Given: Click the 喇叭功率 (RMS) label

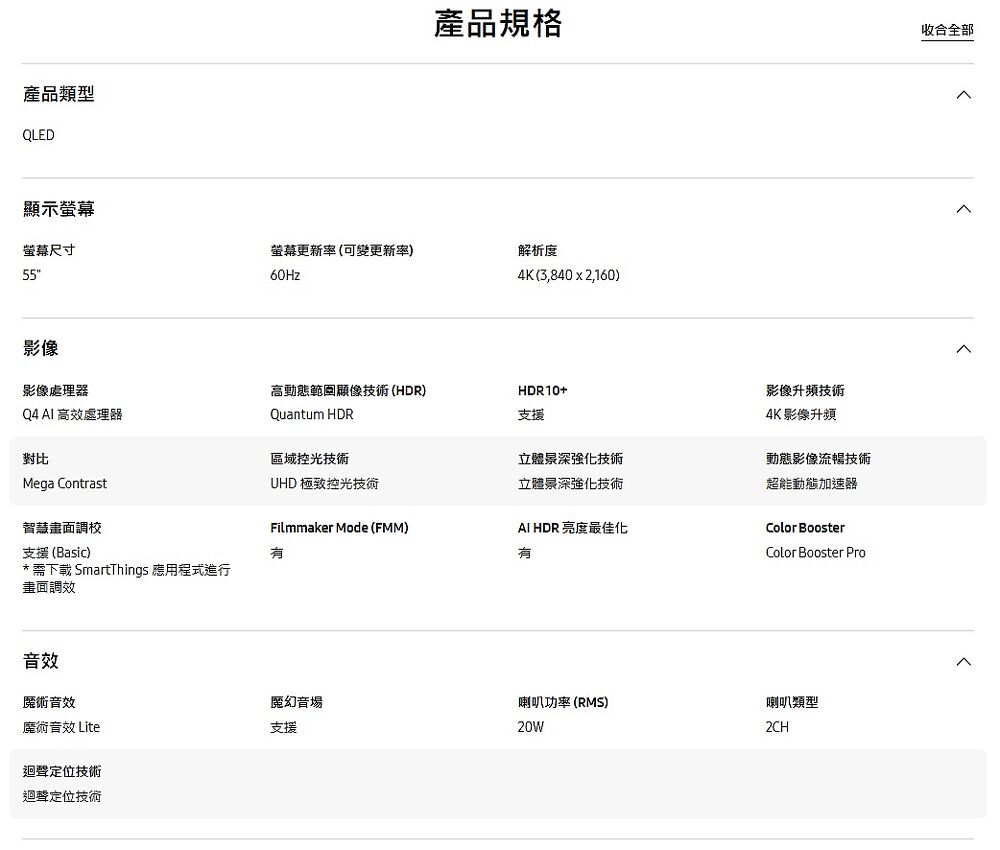Looking at the screenshot, I should [563, 702].
